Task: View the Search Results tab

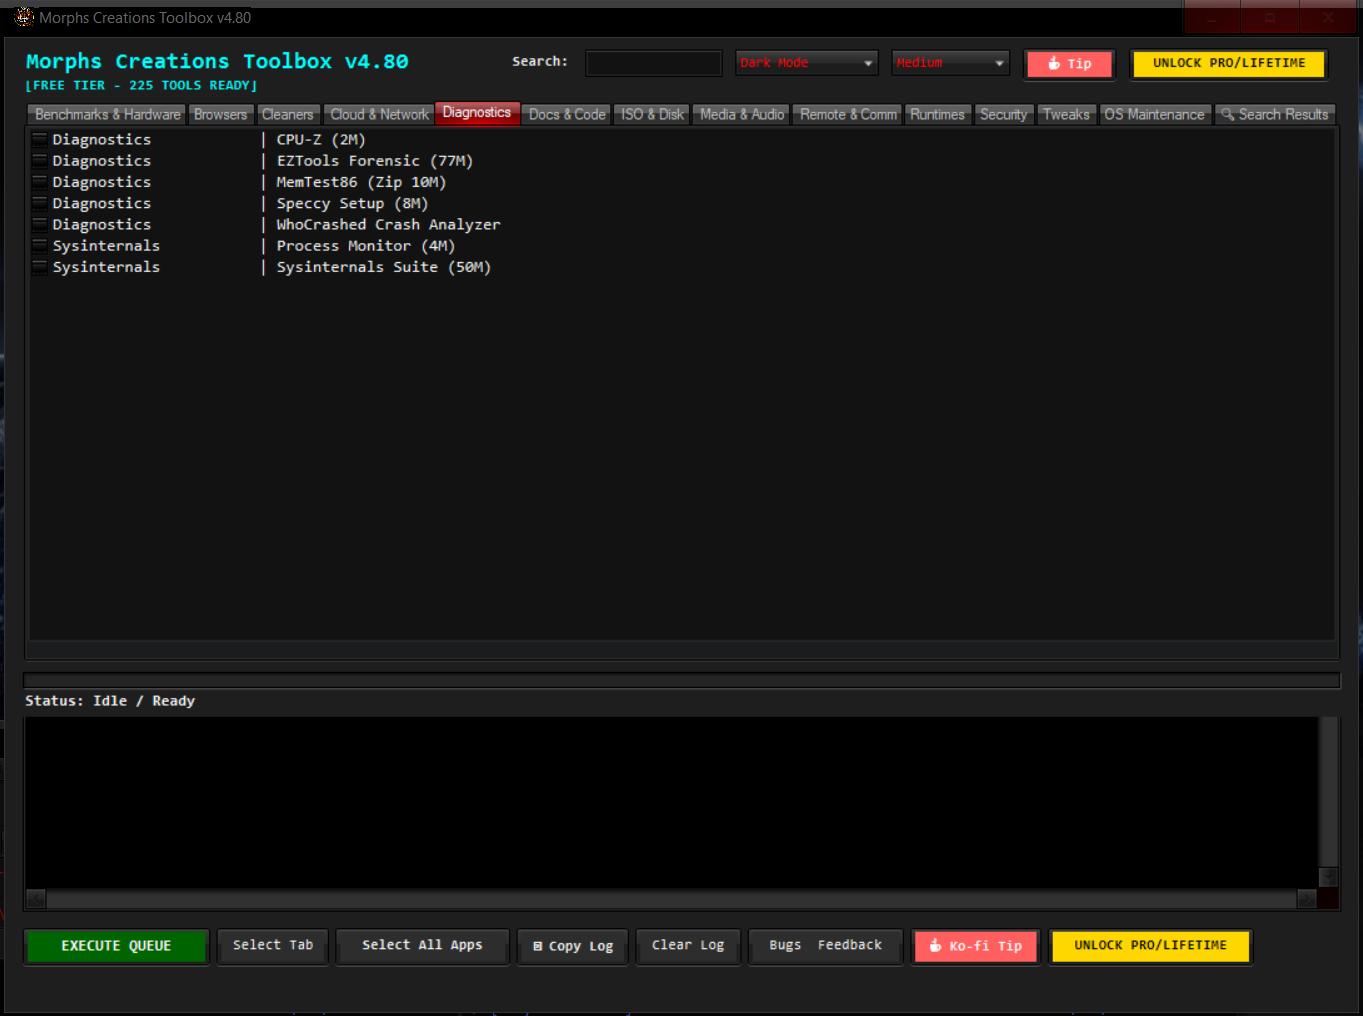Action: click(1275, 115)
